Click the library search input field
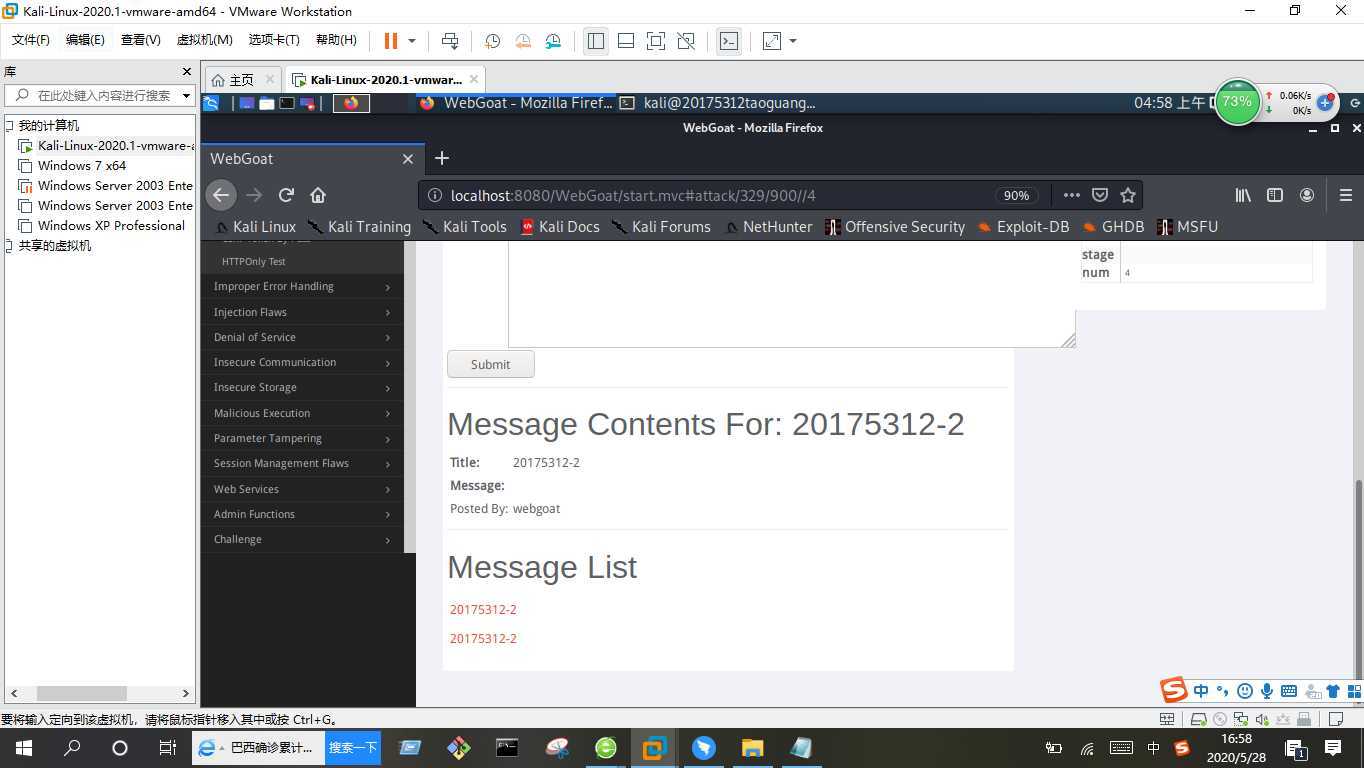The width and height of the screenshot is (1364, 768). coord(104,96)
